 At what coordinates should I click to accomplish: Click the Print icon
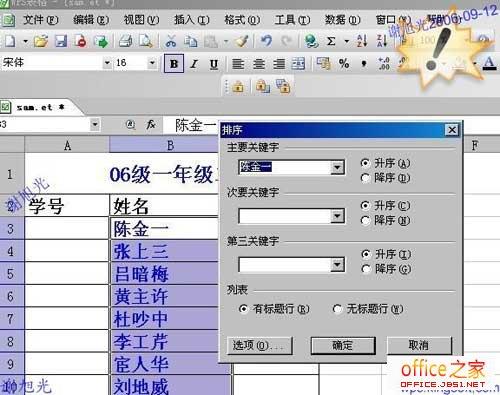pos(126,41)
